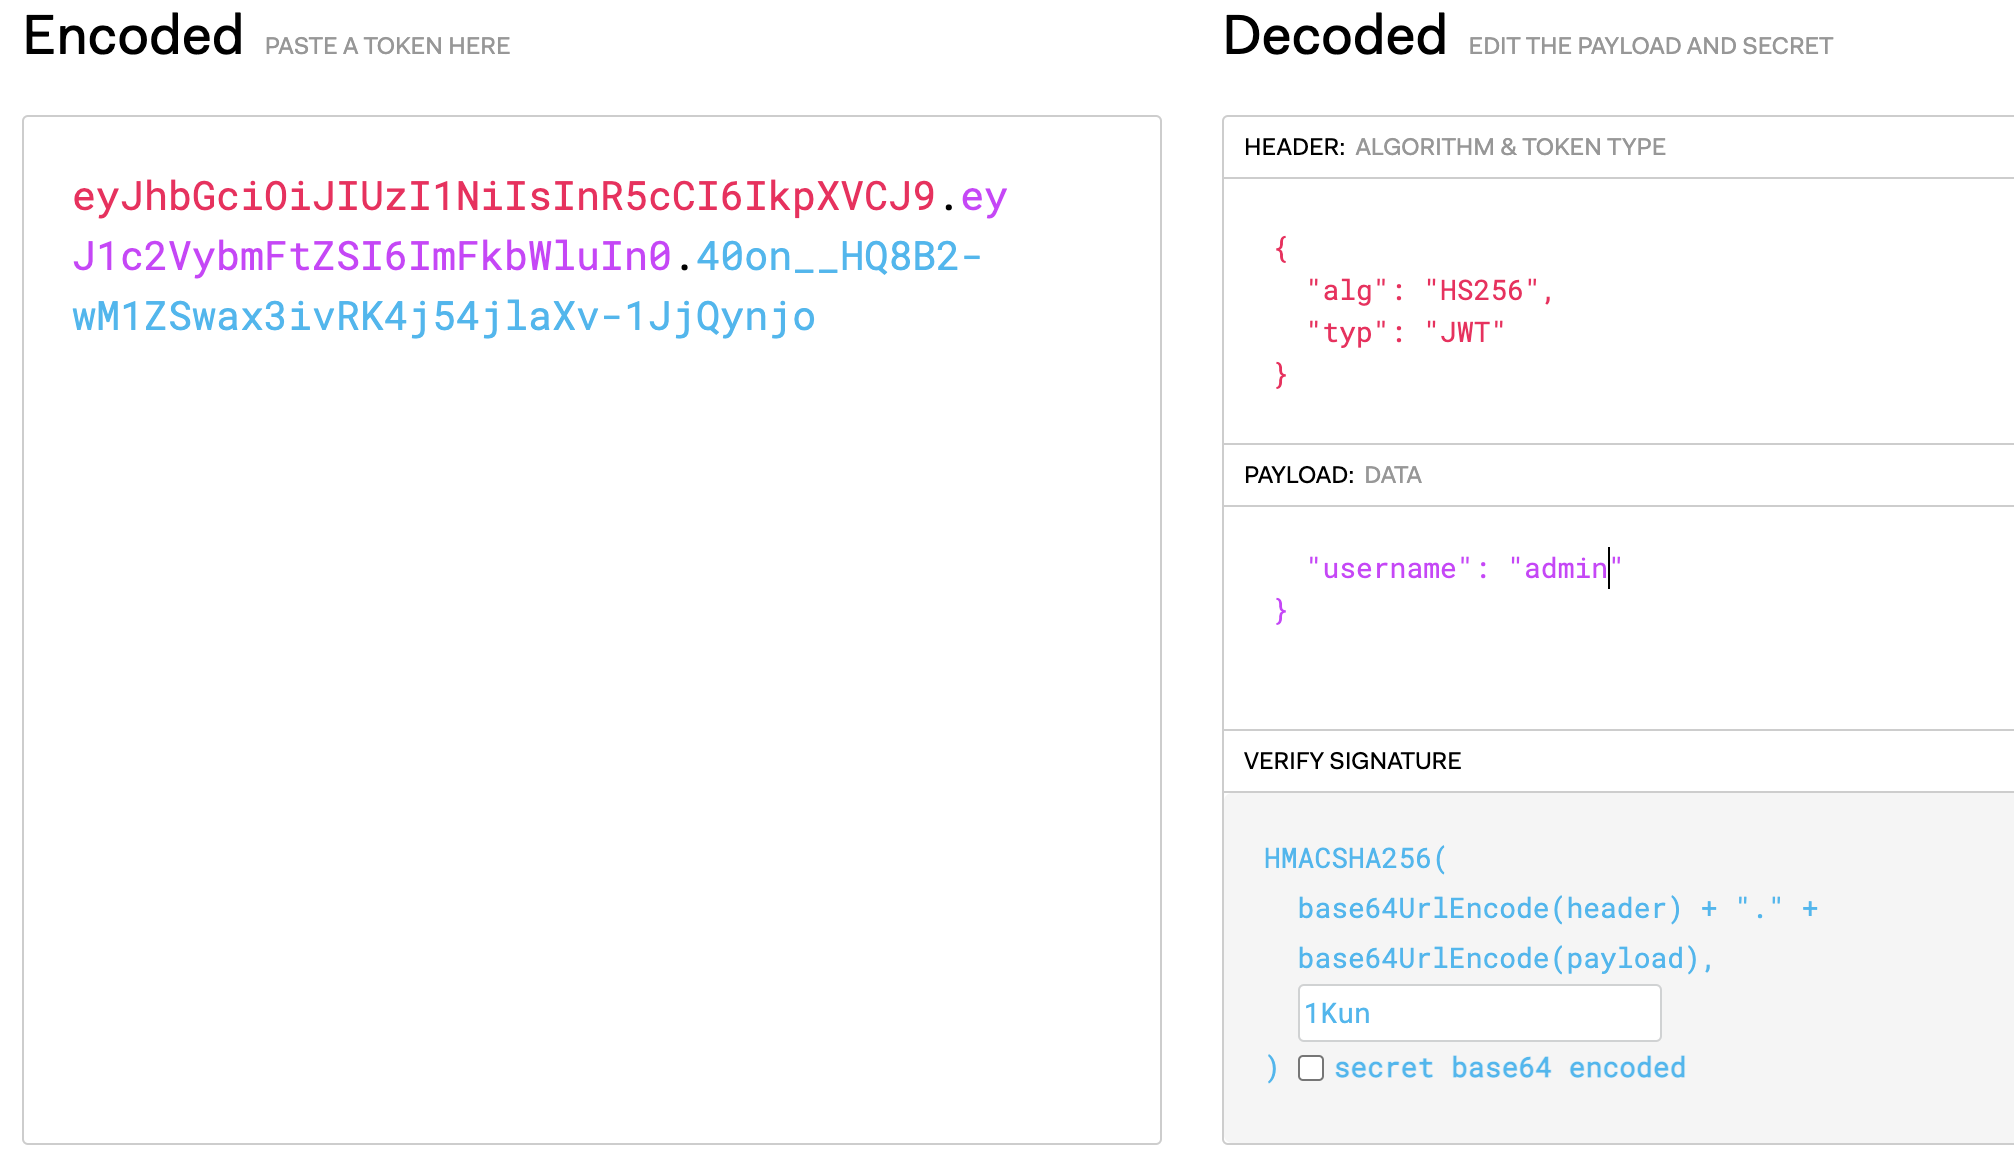The height and width of the screenshot is (1172, 2014).
Task: Click the 'EDIT THE PAYLOAD AND SECRET' hint text
Action: coord(1650,46)
